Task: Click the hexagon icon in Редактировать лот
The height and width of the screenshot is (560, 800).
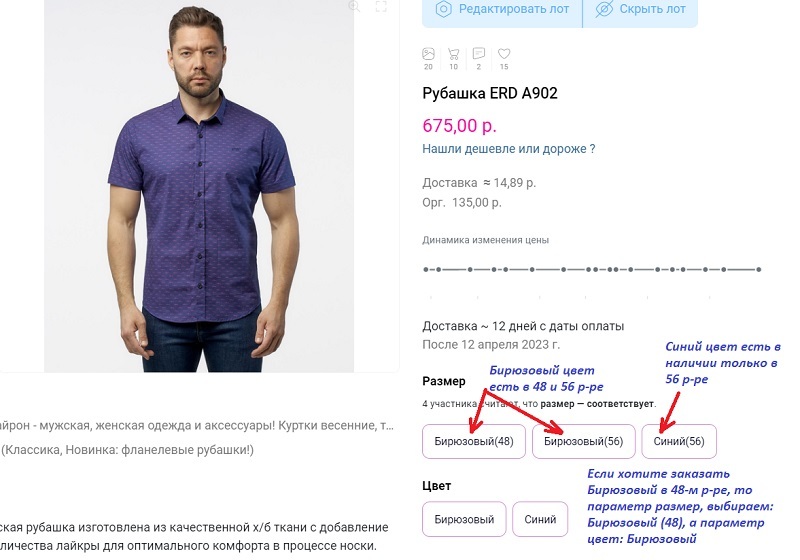Action: click(x=443, y=9)
